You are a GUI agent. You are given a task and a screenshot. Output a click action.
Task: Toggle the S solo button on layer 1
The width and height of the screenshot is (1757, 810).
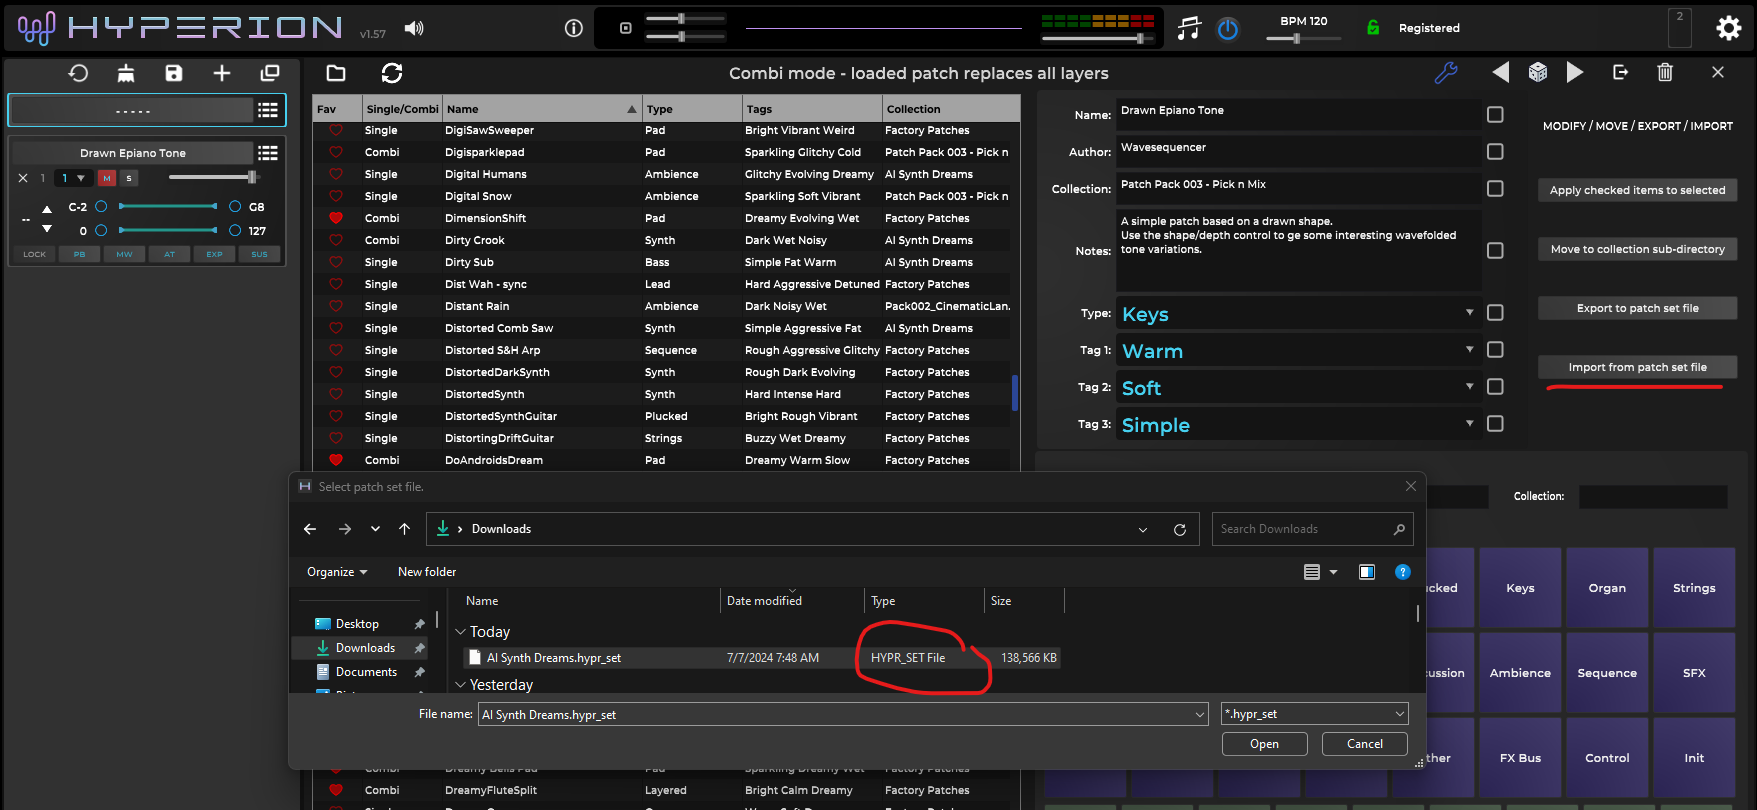coord(130,178)
